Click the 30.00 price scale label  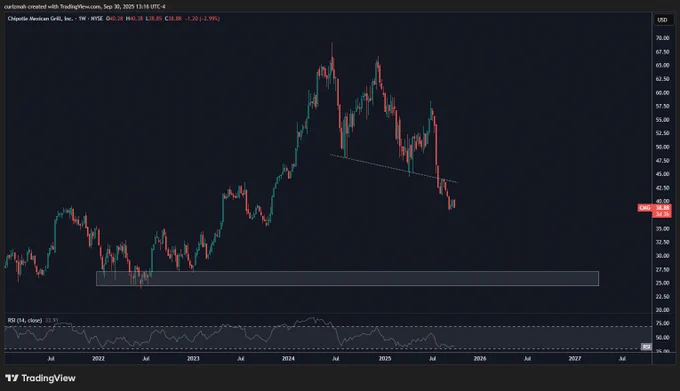point(662,256)
